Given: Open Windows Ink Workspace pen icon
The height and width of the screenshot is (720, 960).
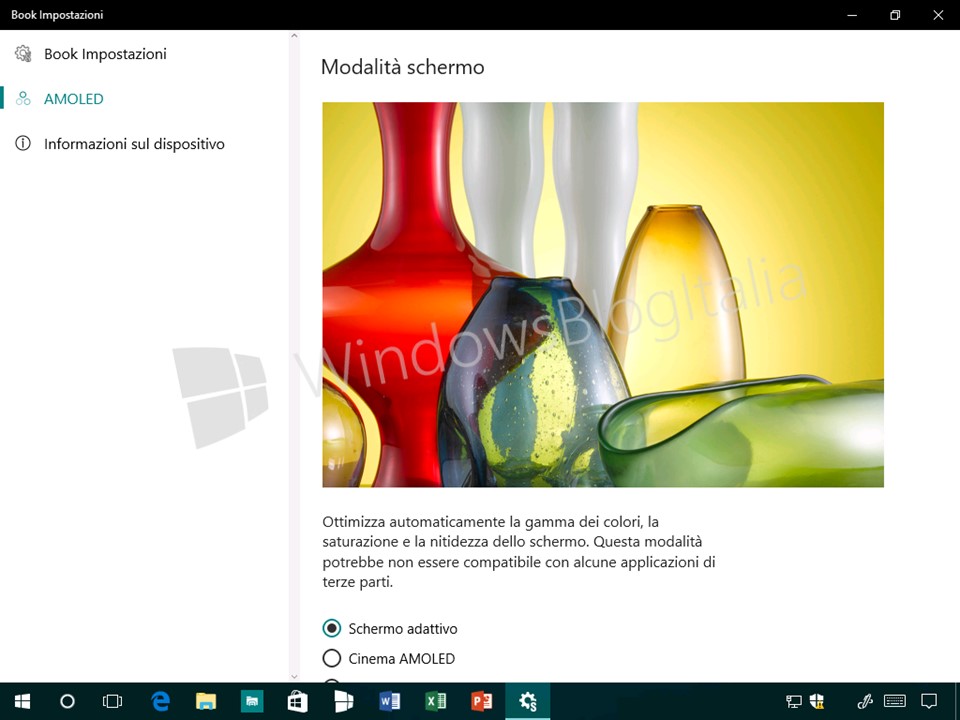Looking at the screenshot, I should 864,701.
